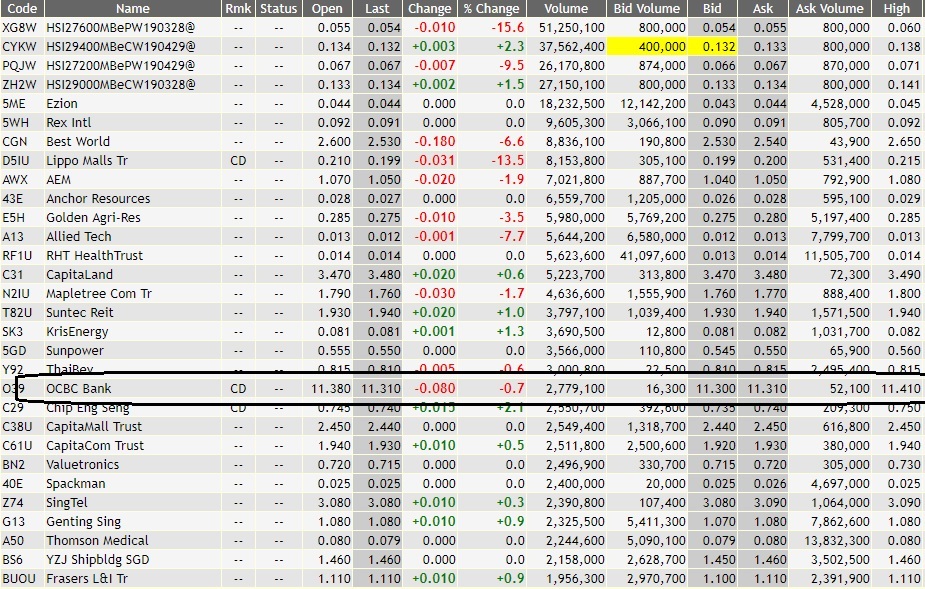Viewport: 925px width, 589px height.
Task: Sort by the Last price column header
Action: click(x=380, y=9)
